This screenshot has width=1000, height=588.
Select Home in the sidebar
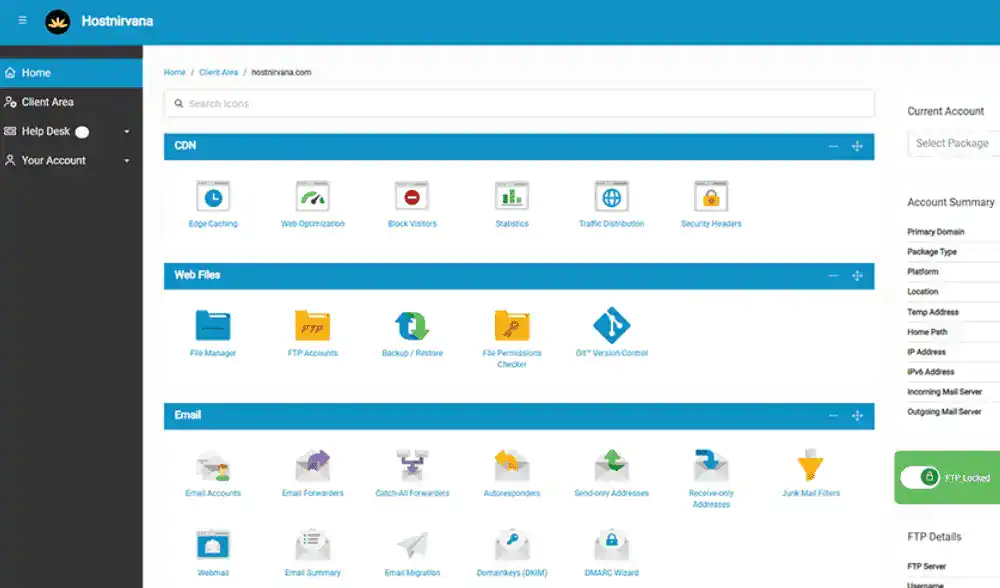click(36, 73)
